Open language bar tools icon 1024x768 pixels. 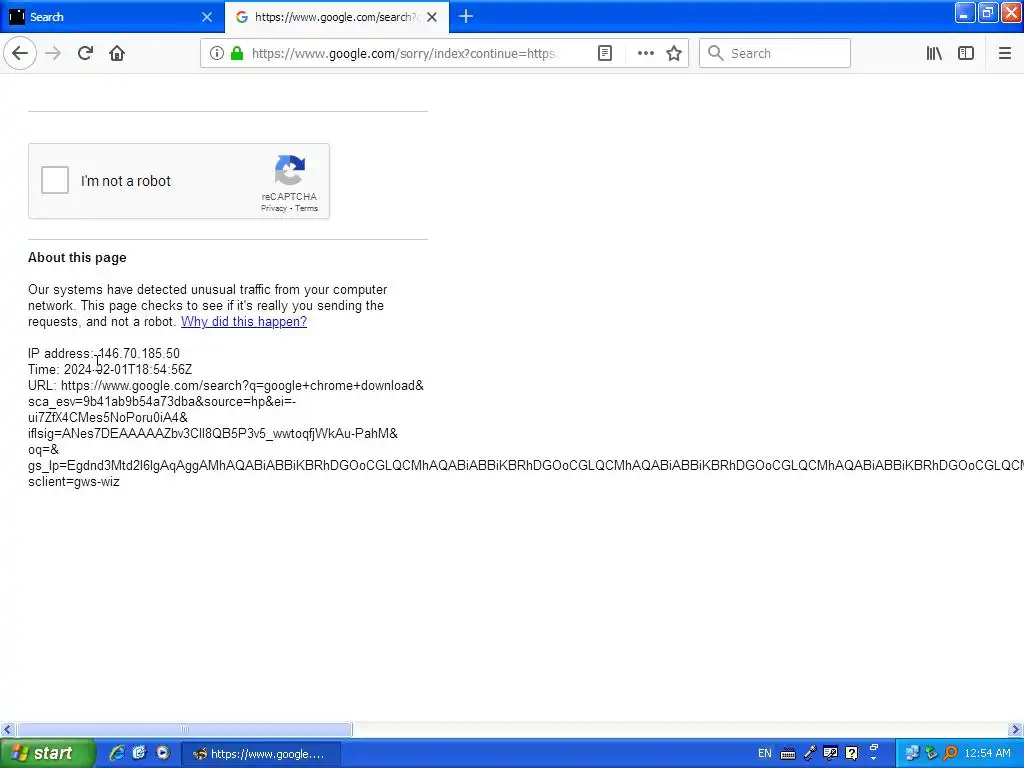click(830, 753)
